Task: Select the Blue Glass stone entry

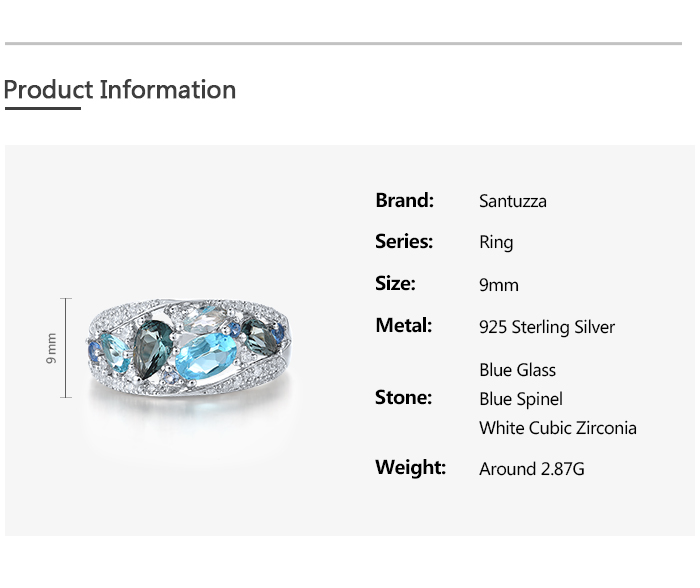Action: click(517, 370)
